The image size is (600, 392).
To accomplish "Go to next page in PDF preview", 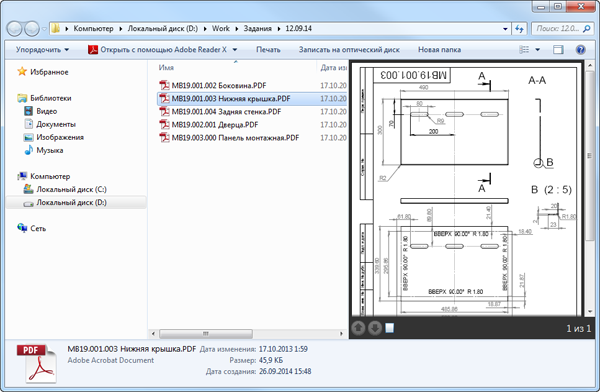I will point(375,328).
